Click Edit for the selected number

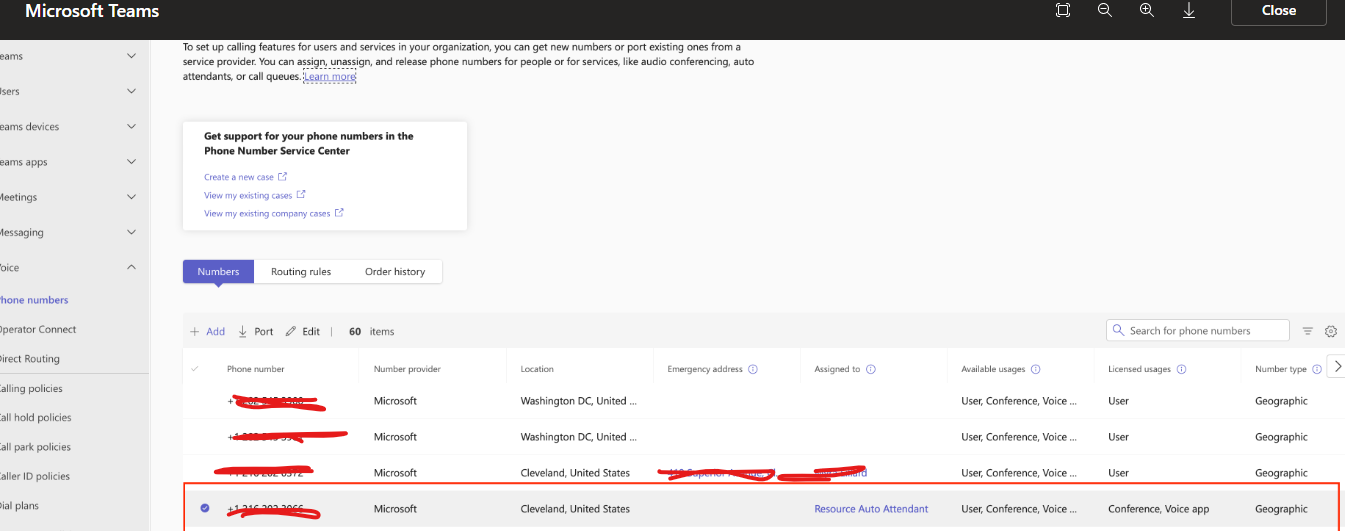coord(303,331)
